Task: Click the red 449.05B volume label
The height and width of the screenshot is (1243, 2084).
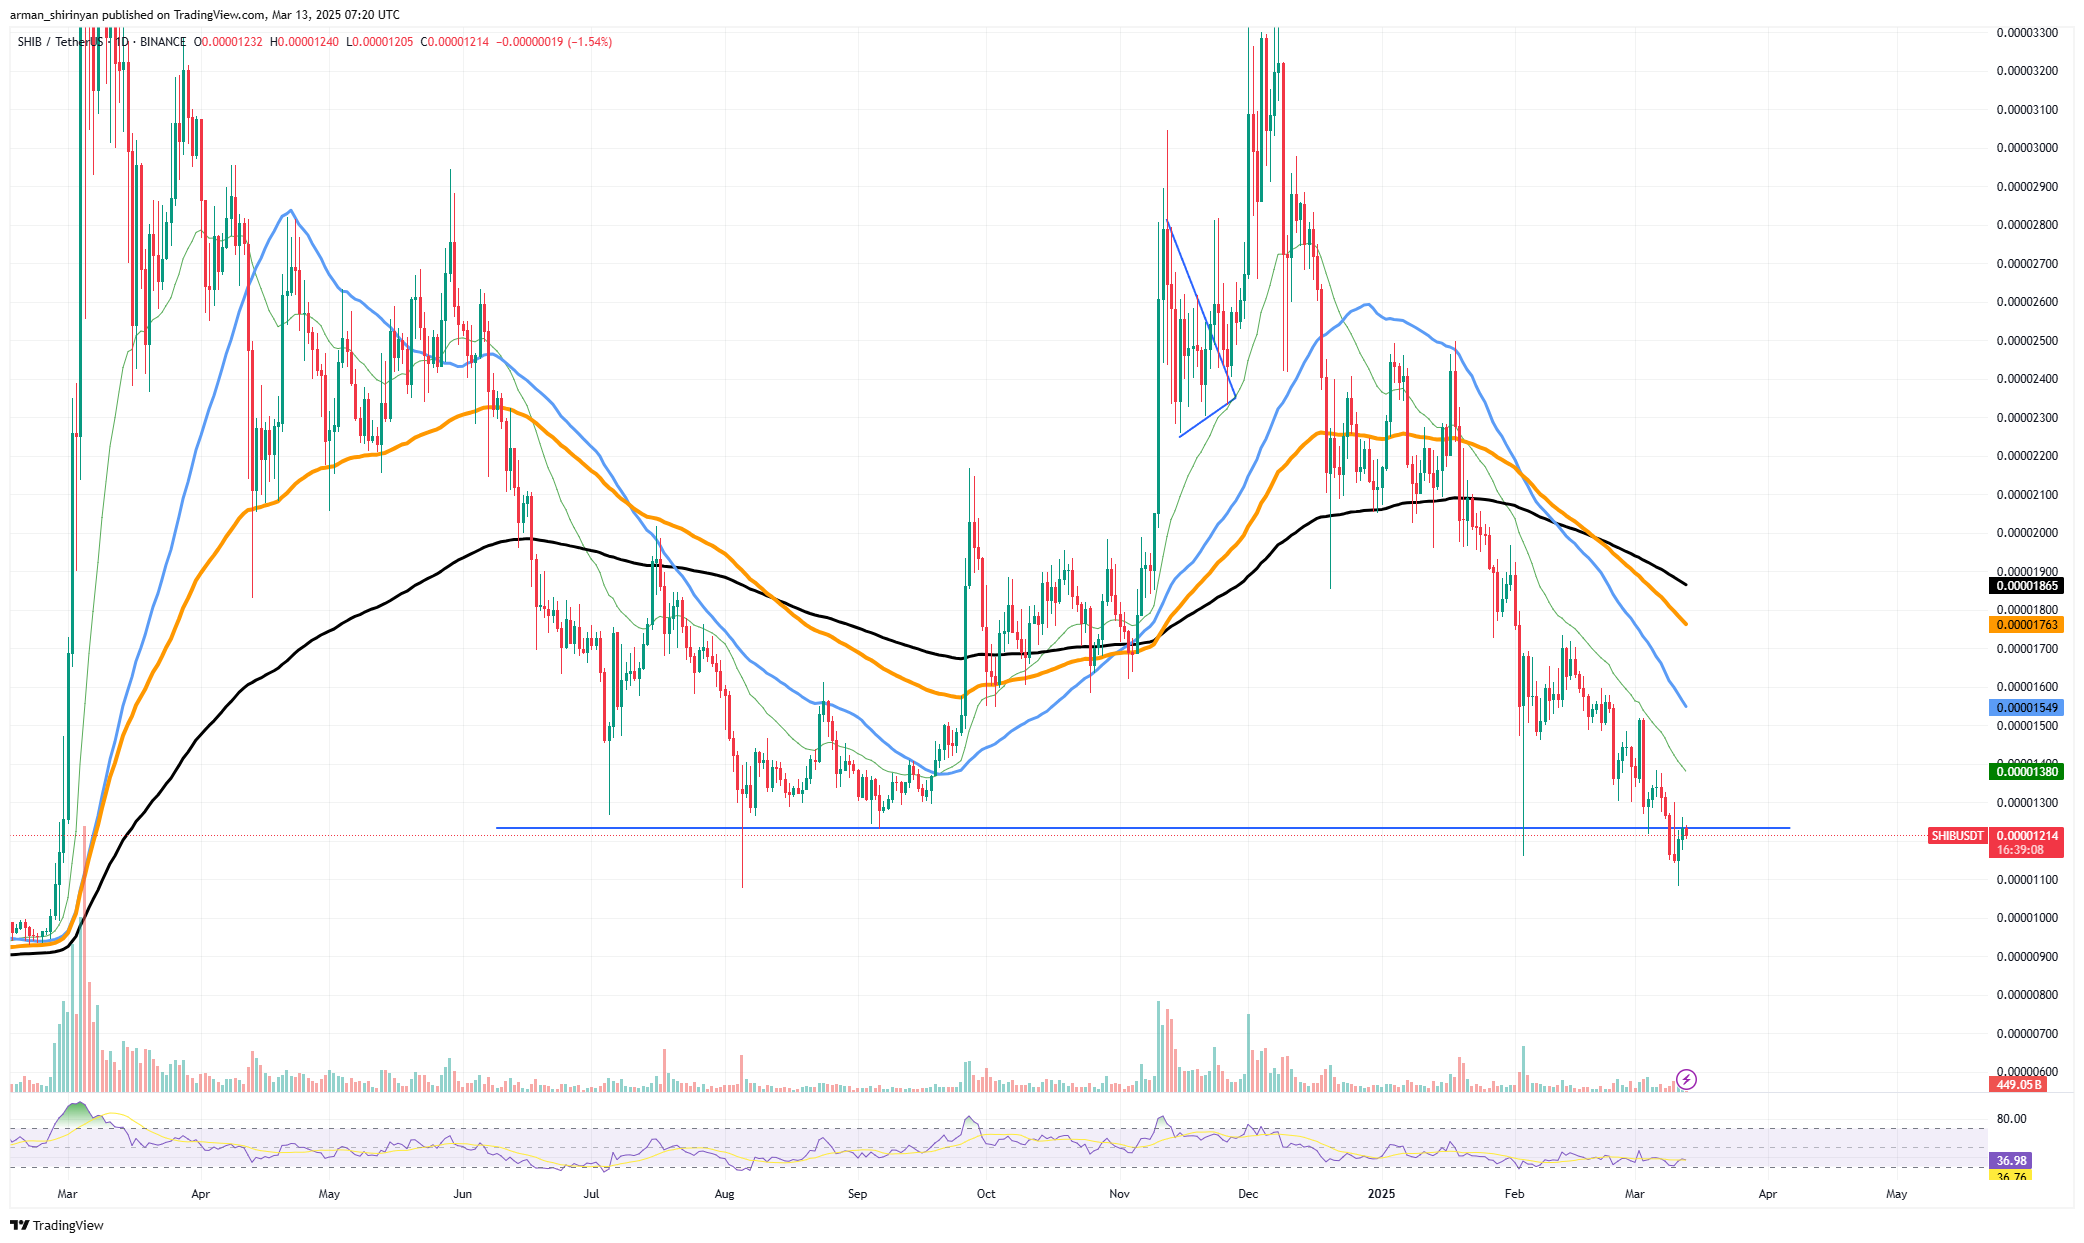Action: (2018, 1085)
